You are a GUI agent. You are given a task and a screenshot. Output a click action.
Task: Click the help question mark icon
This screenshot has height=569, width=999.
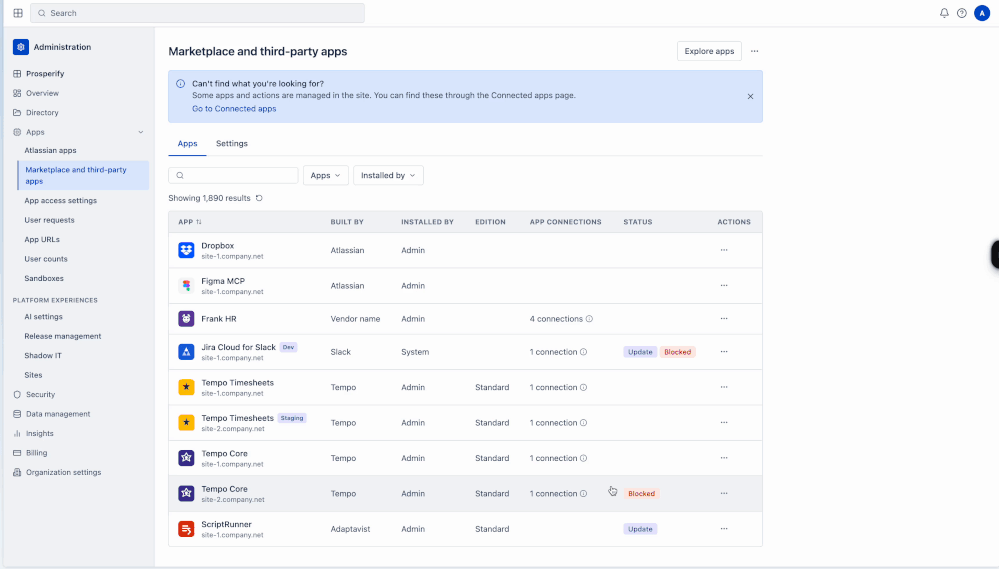point(961,13)
